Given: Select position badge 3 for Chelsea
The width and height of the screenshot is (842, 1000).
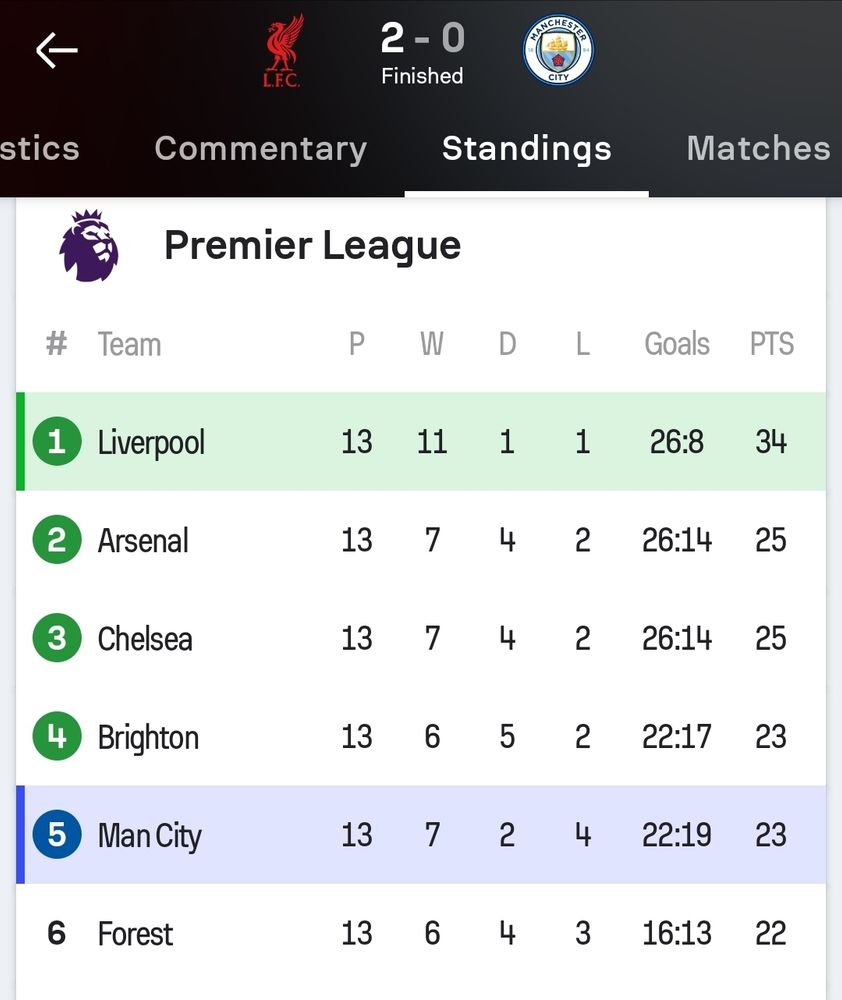Looking at the screenshot, I should click(x=57, y=638).
